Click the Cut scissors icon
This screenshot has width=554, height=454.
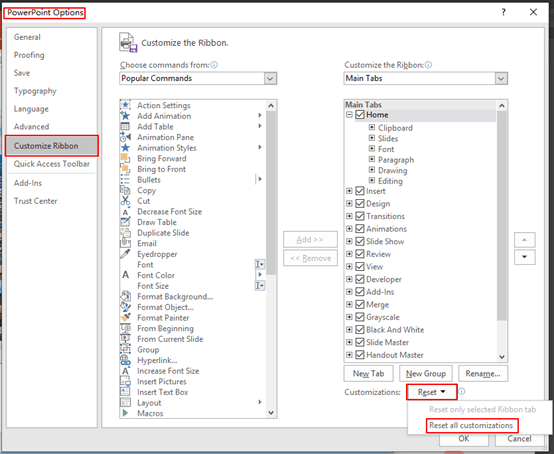[125, 201]
